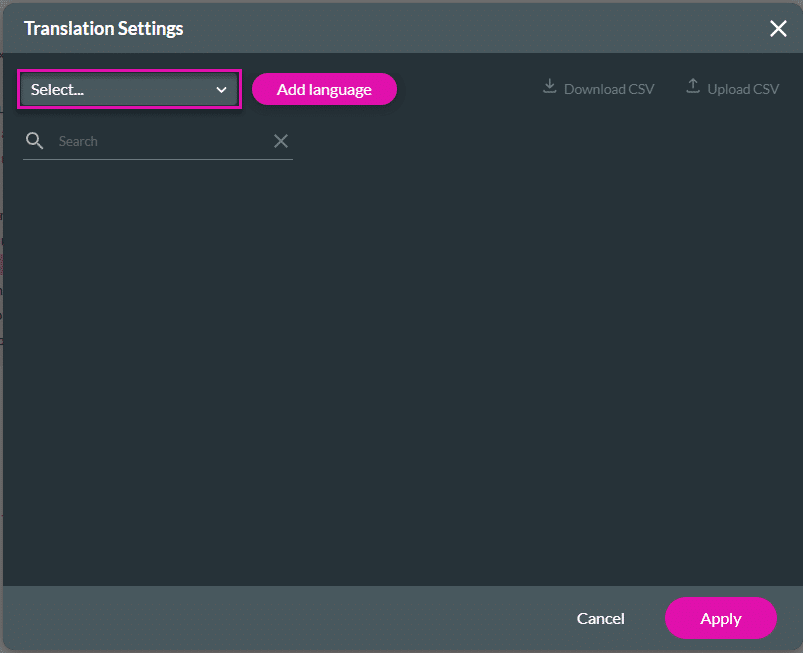Apply the translation settings
The image size is (803, 653).
[720, 618]
